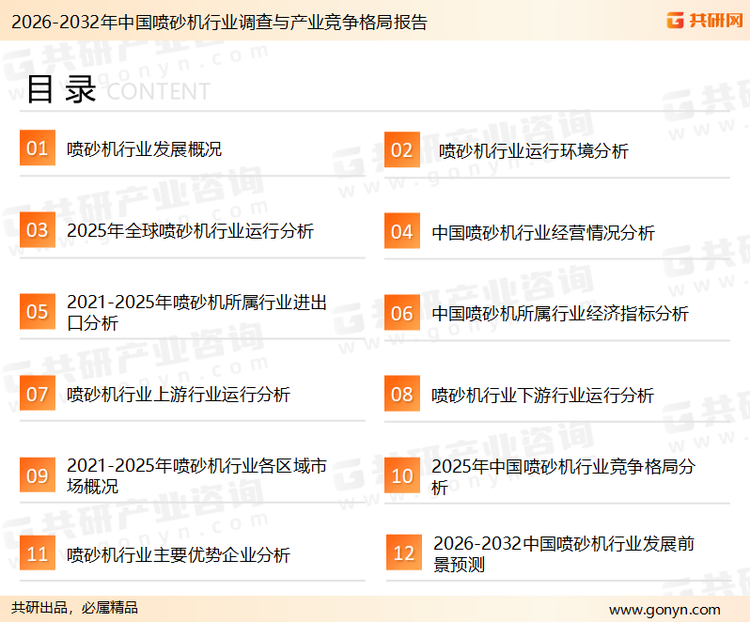Open 2025年全球喷砂机行业运行分析 chapter
750x622 pixels.
click(x=190, y=231)
